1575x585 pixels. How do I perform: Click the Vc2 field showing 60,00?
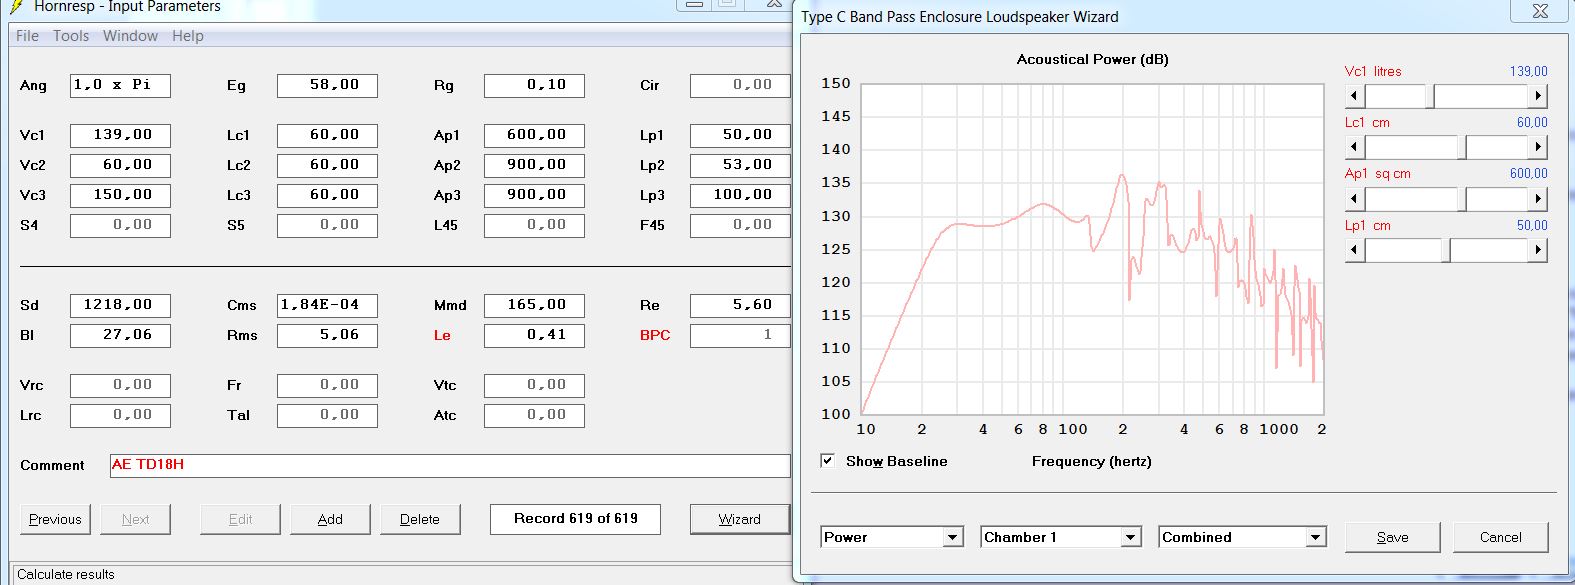tap(120, 165)
